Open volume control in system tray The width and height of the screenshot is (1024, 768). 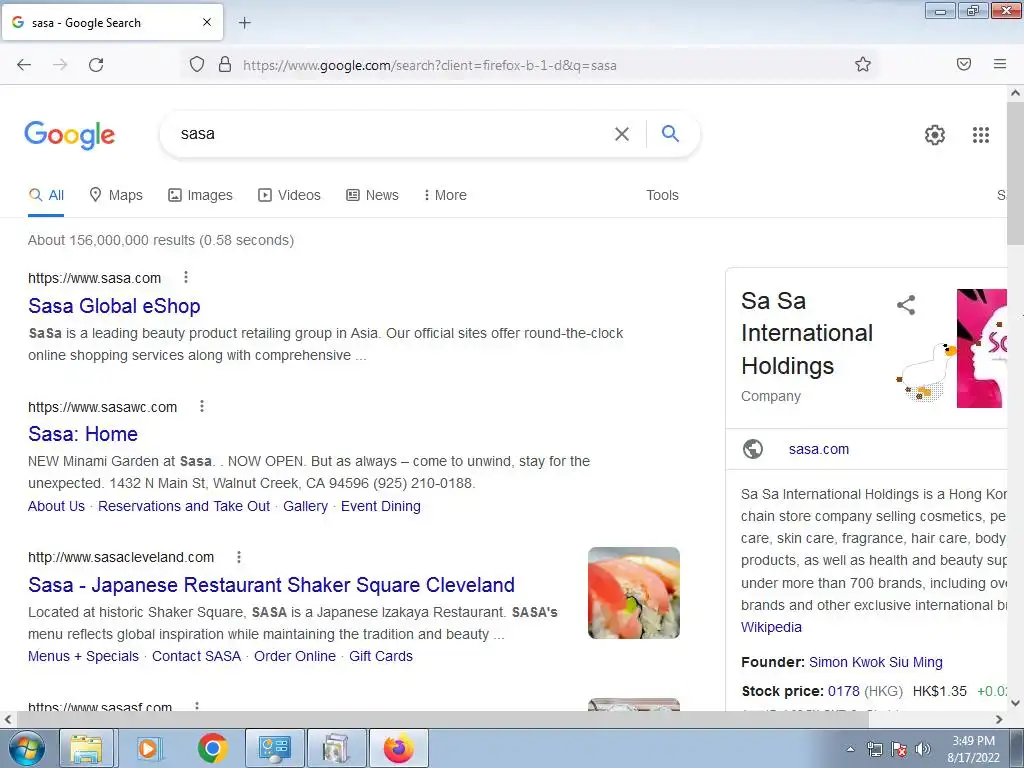click(923, 749)
